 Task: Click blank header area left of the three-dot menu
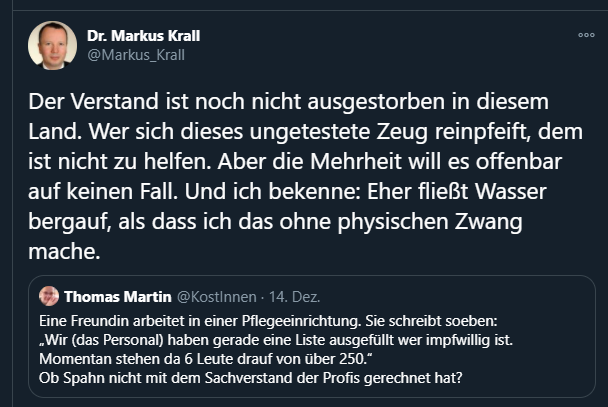(400, 40)
